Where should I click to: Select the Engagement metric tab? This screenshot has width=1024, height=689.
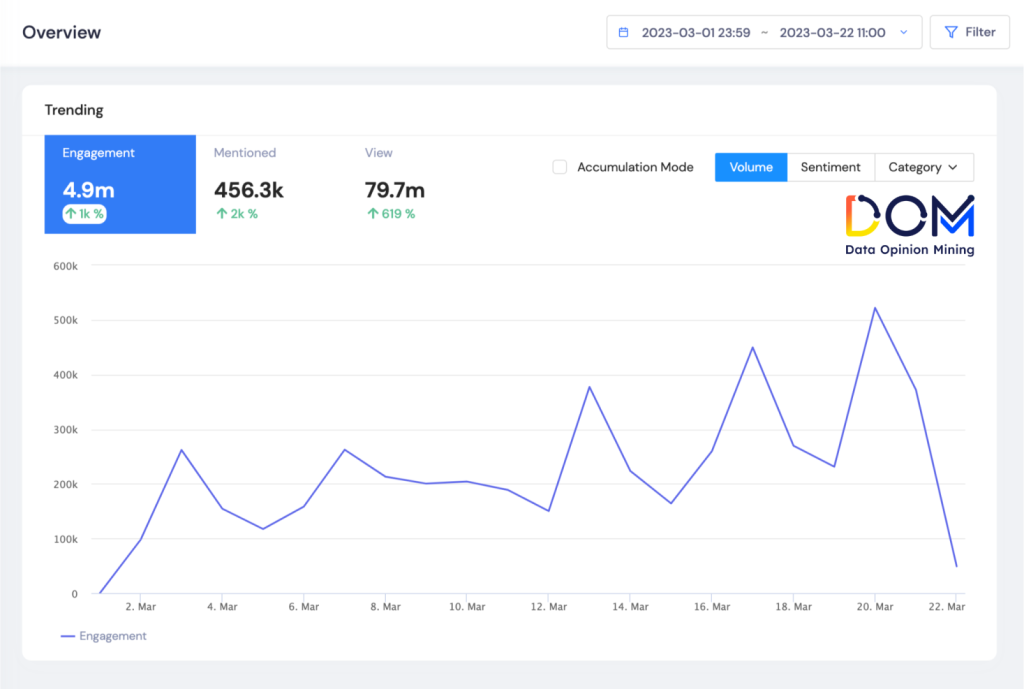coord(120,185)
